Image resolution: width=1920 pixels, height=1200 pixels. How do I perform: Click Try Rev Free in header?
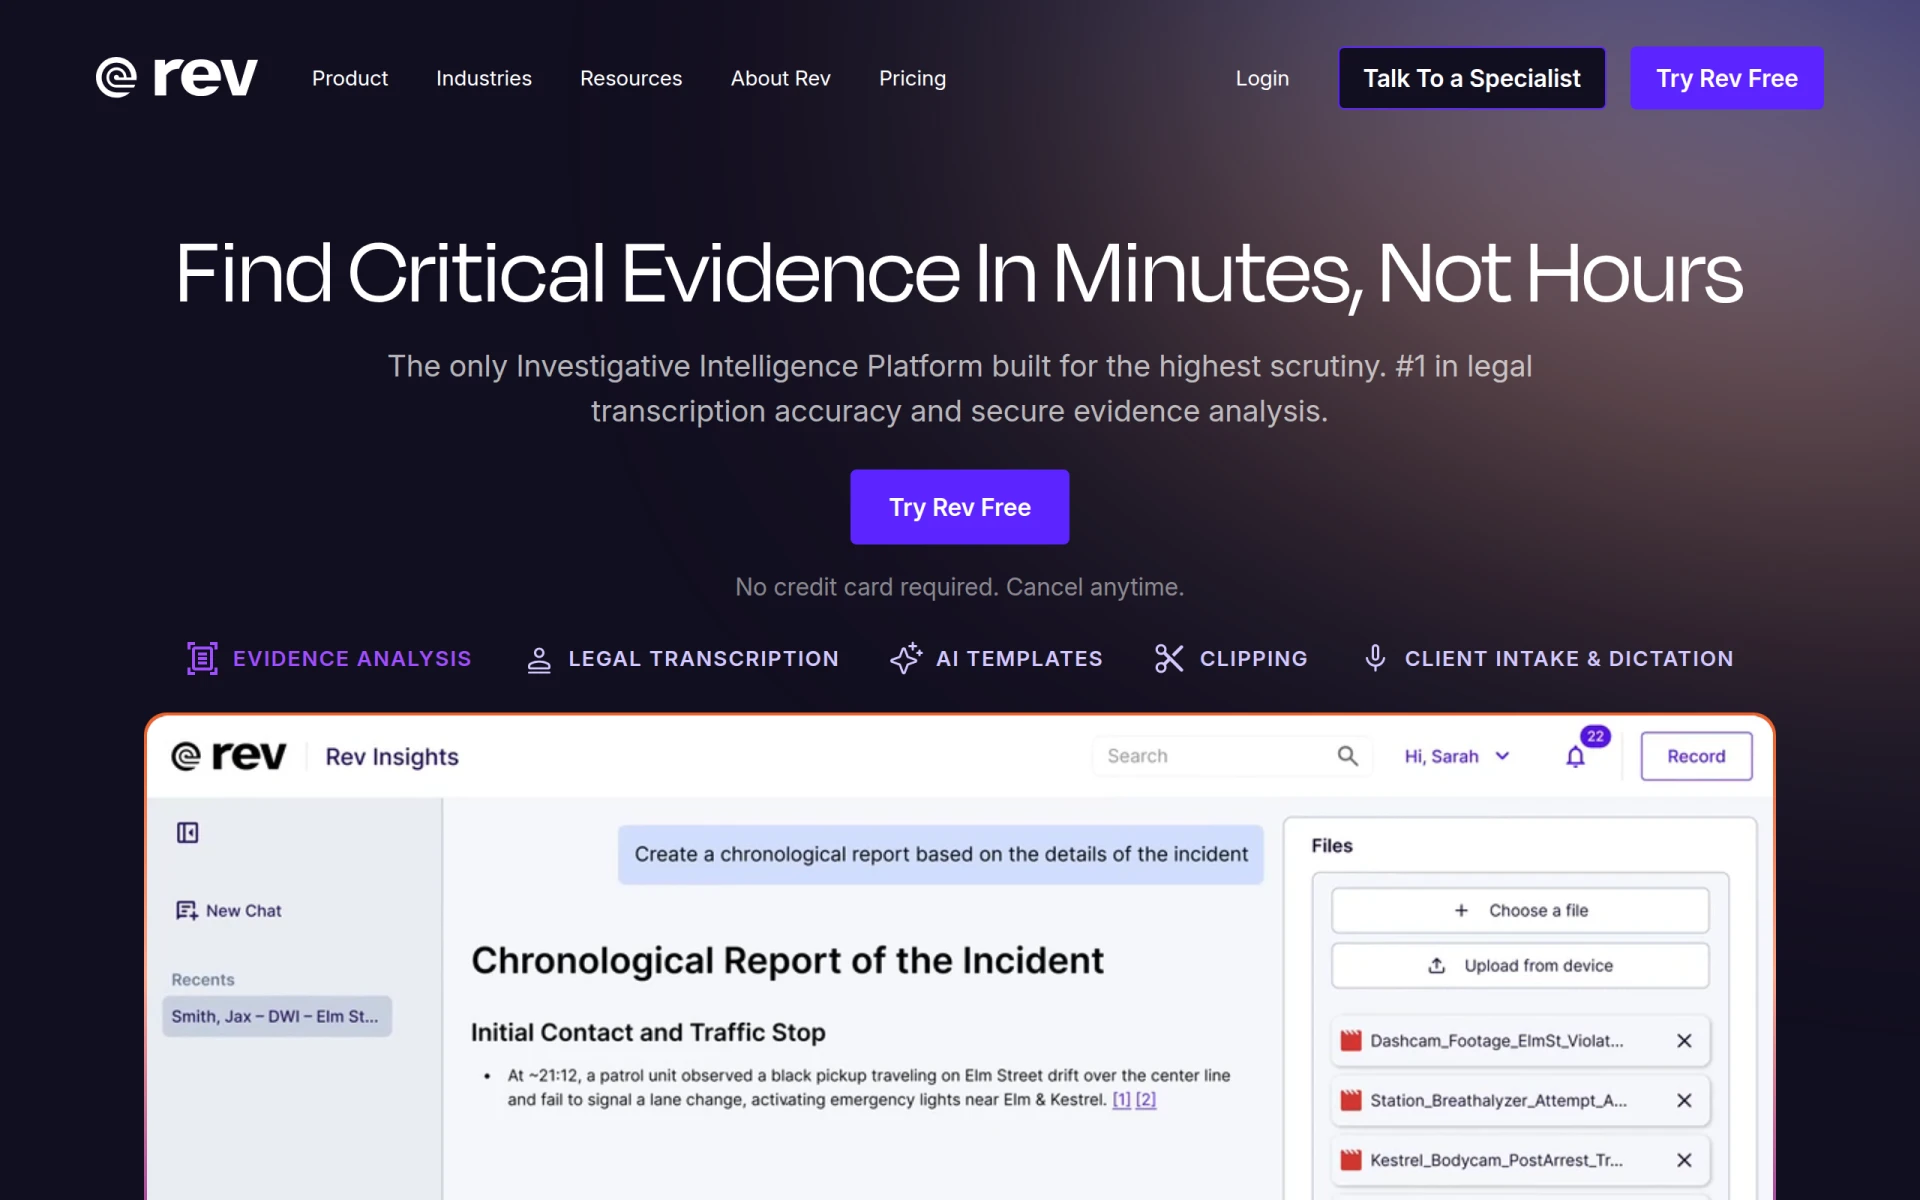[1726, 78]
